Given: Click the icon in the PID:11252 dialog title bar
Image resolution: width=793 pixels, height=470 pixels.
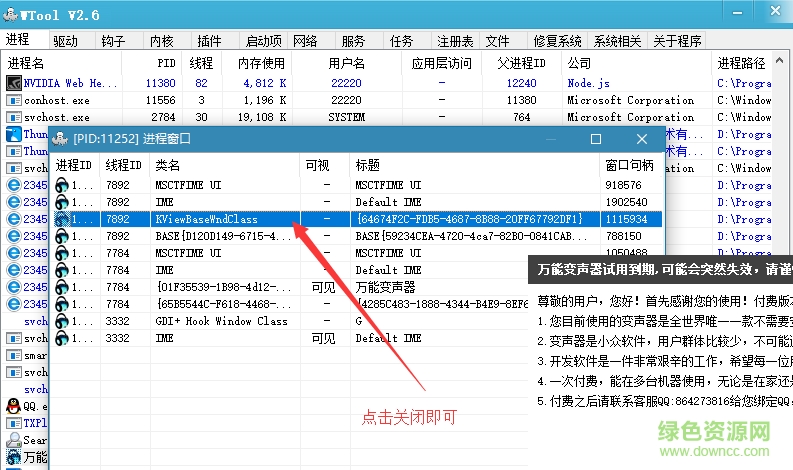Looking at the screenshot, I should [61, 139].
